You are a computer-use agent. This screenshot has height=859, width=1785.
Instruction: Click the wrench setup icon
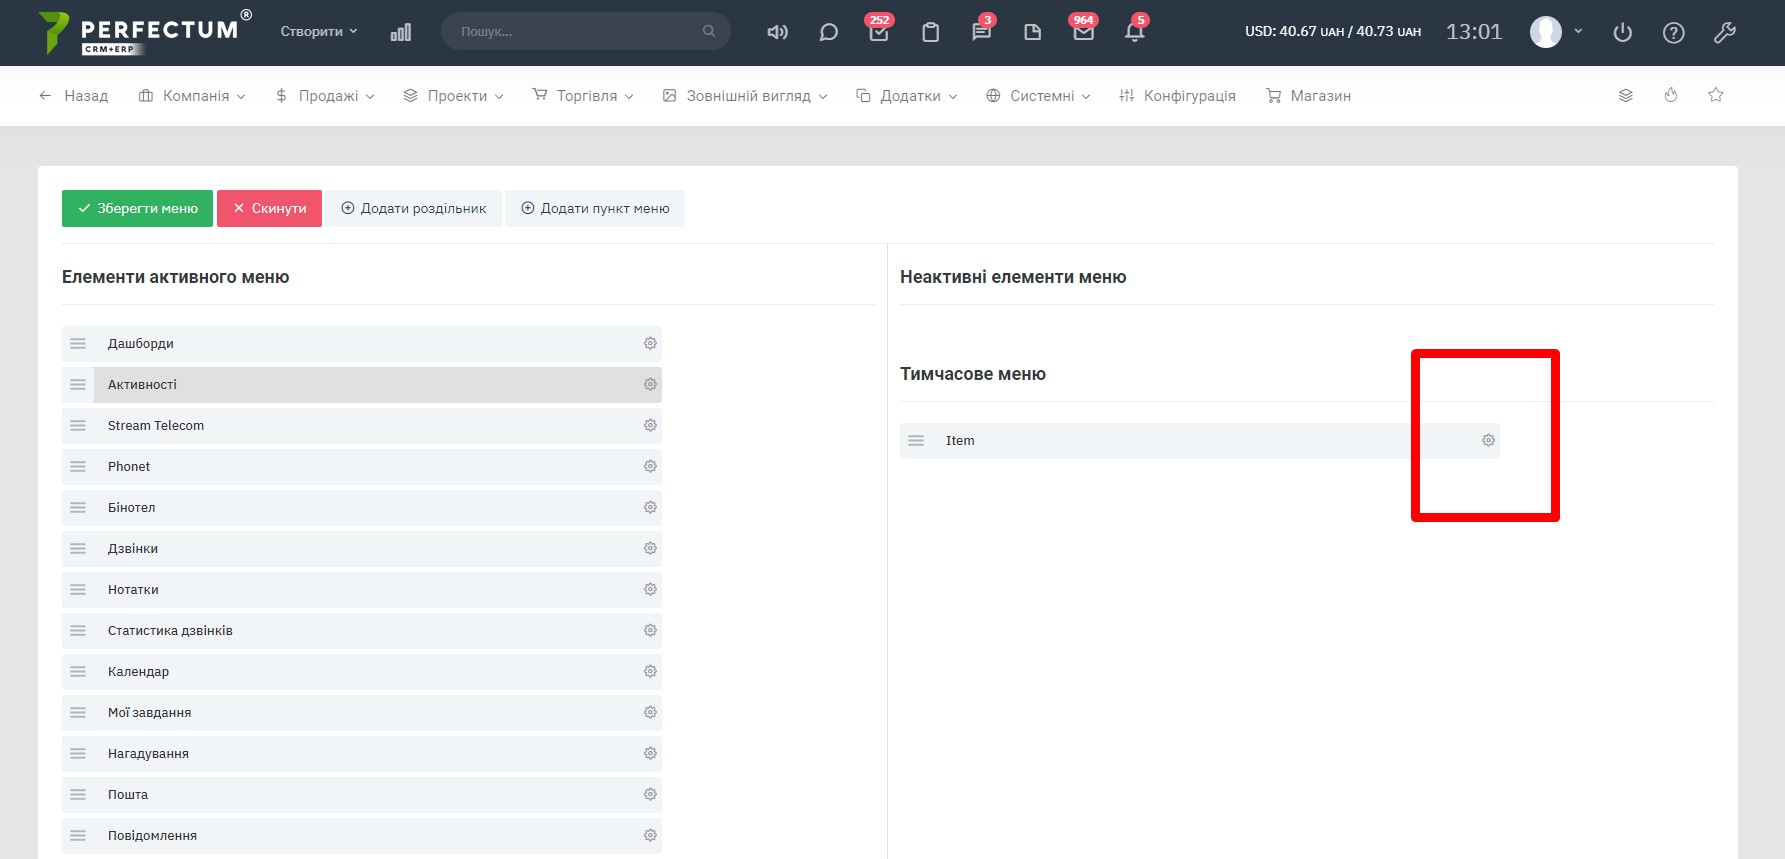(x=1724, y=33)
